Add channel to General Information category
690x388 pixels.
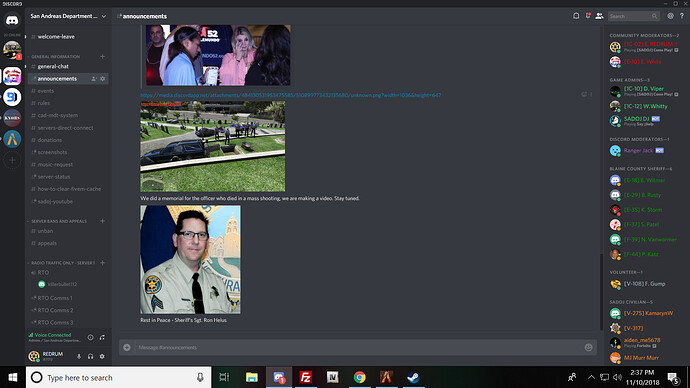[103, 56]
